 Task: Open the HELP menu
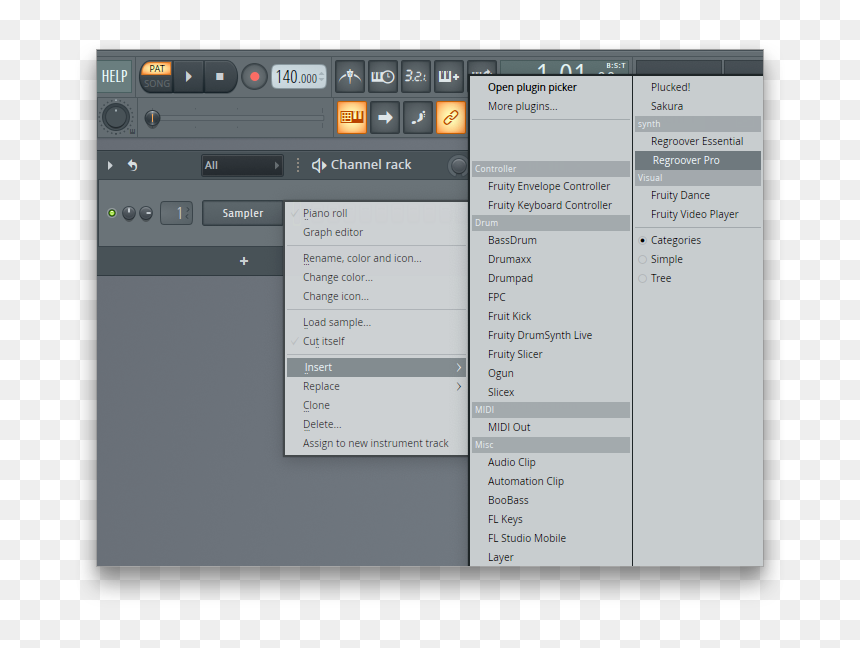(115, 76)
